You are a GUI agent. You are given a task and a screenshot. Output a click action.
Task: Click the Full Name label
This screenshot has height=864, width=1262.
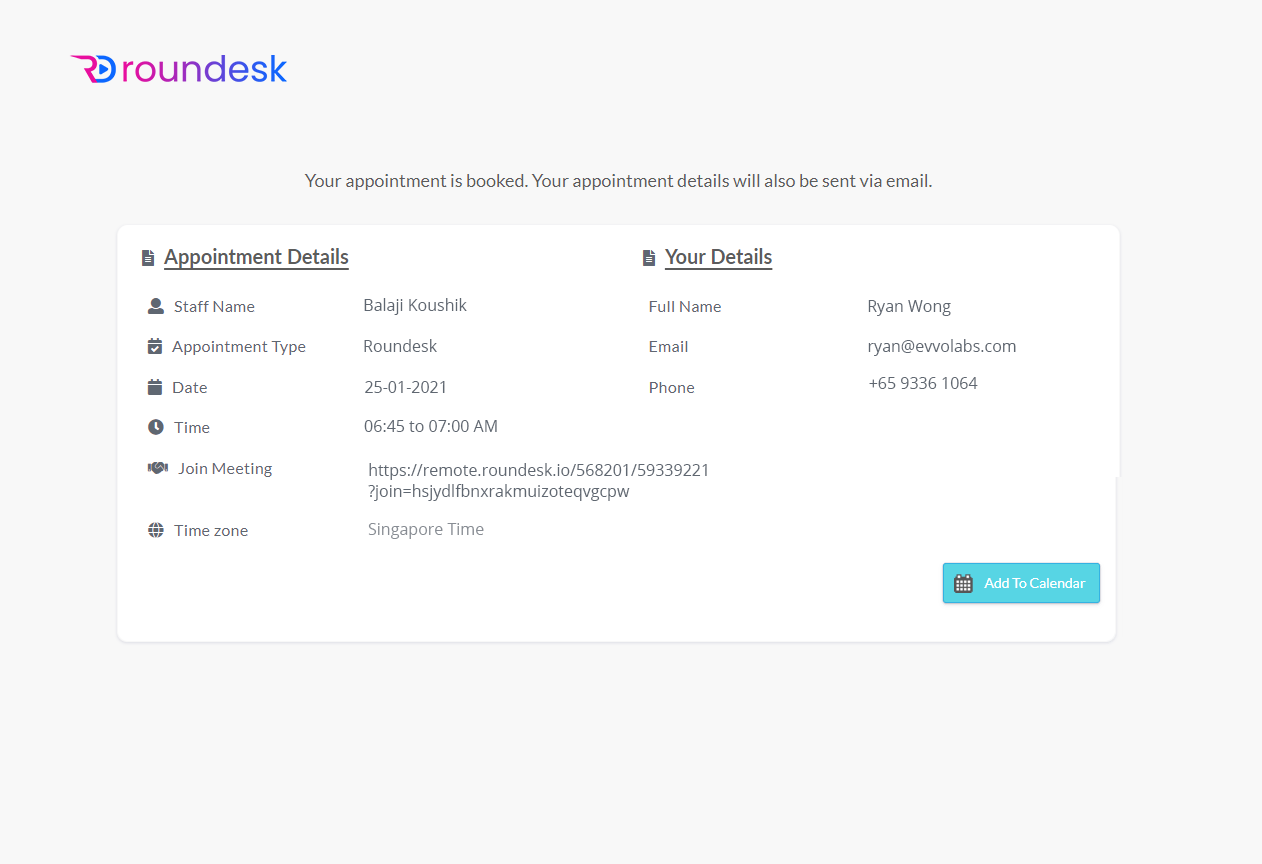685,307
